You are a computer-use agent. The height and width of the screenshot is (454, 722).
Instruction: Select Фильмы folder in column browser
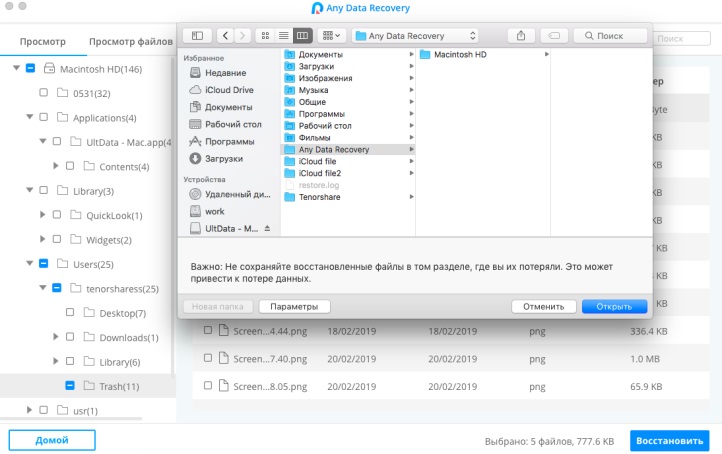pyautogui.click(x=348, y=138)
